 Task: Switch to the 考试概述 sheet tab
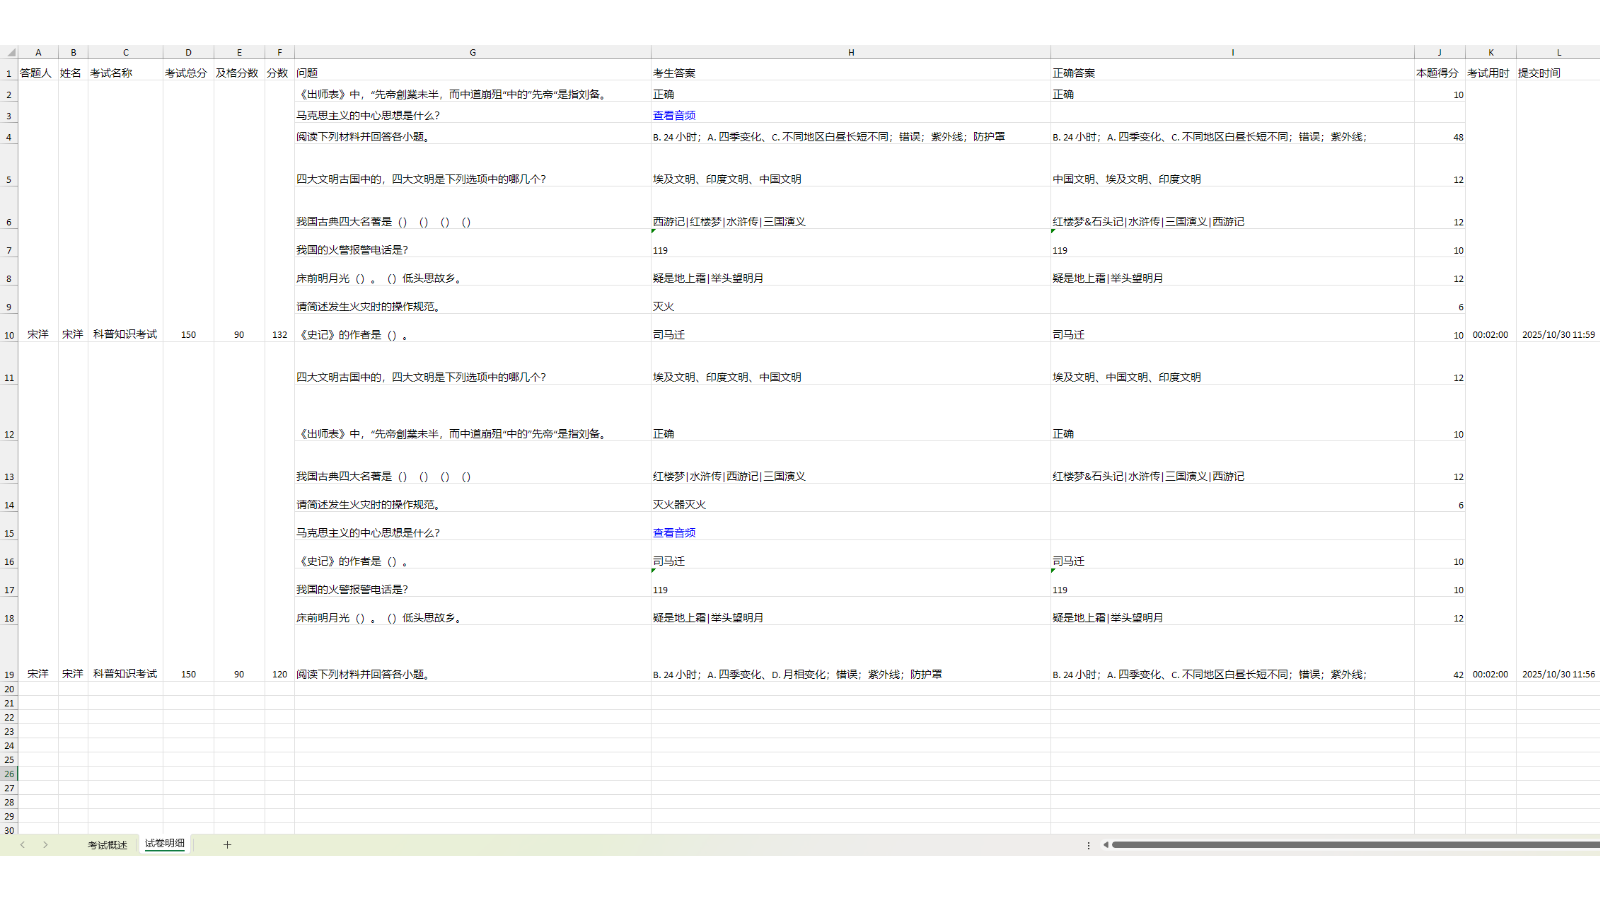click(x=105, y=844)
